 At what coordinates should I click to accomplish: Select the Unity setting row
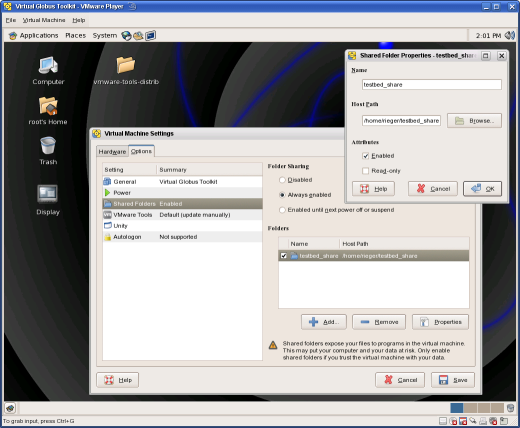coord(182,226)
